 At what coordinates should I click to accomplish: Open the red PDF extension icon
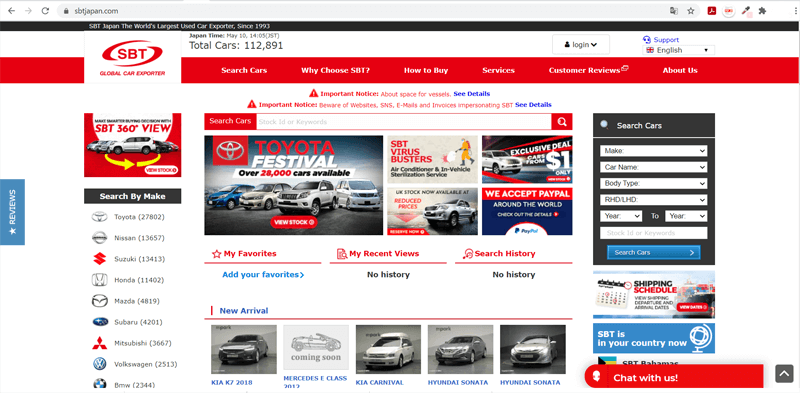[712, 11]
